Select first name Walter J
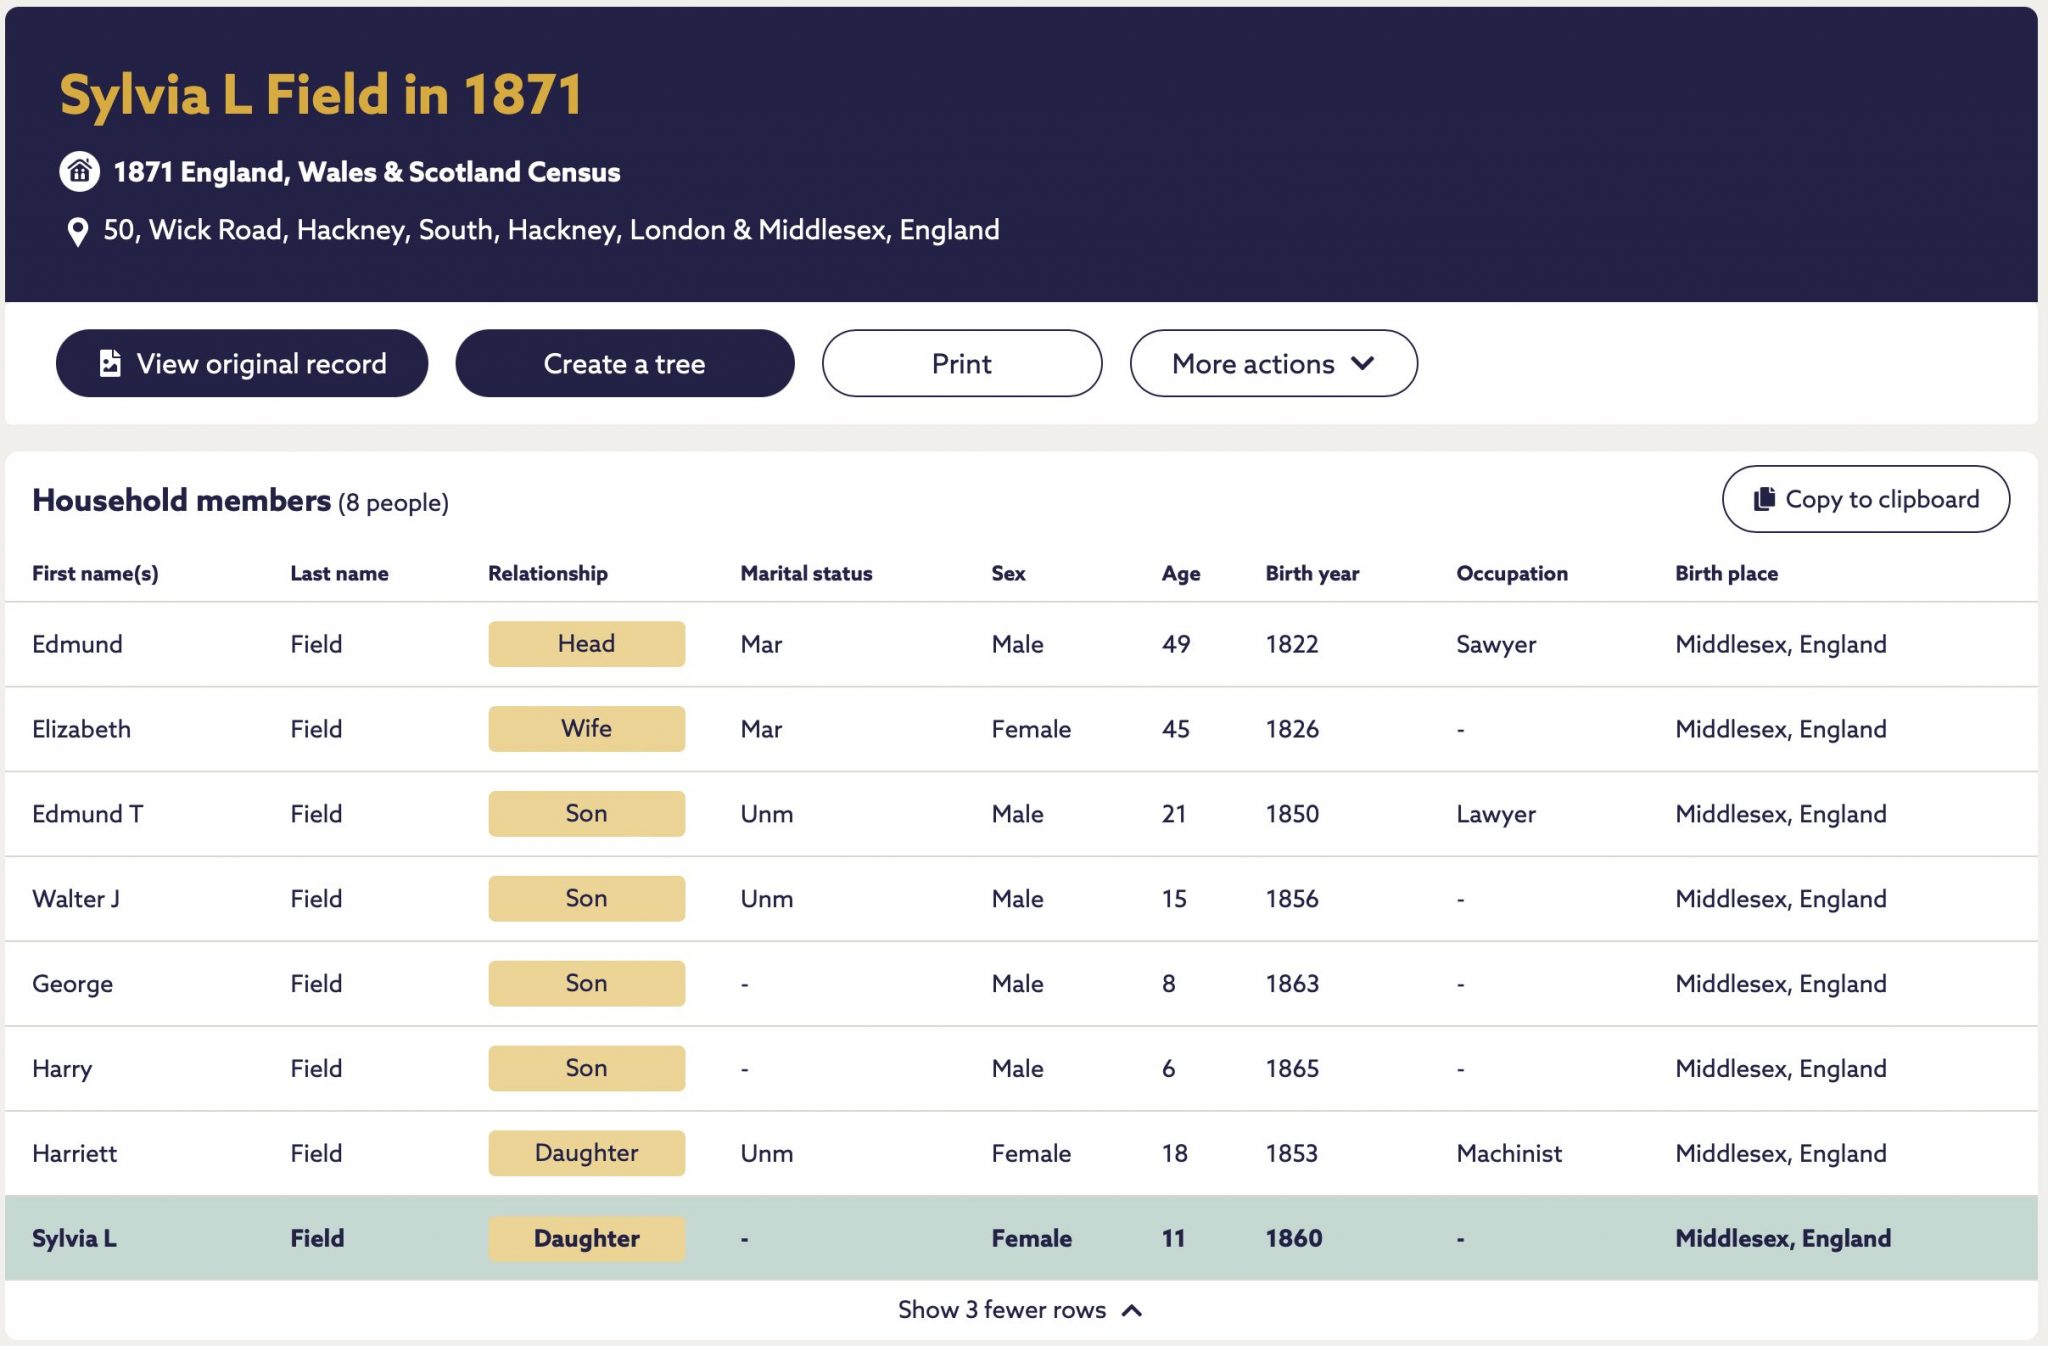The width and height of the screenshot is (2048, 1346). point(76,899)
